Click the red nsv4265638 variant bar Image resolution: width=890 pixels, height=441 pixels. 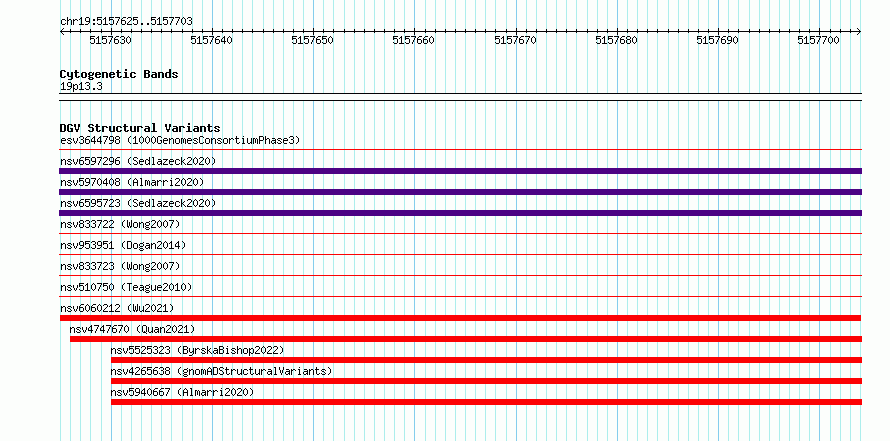(486, 381)
